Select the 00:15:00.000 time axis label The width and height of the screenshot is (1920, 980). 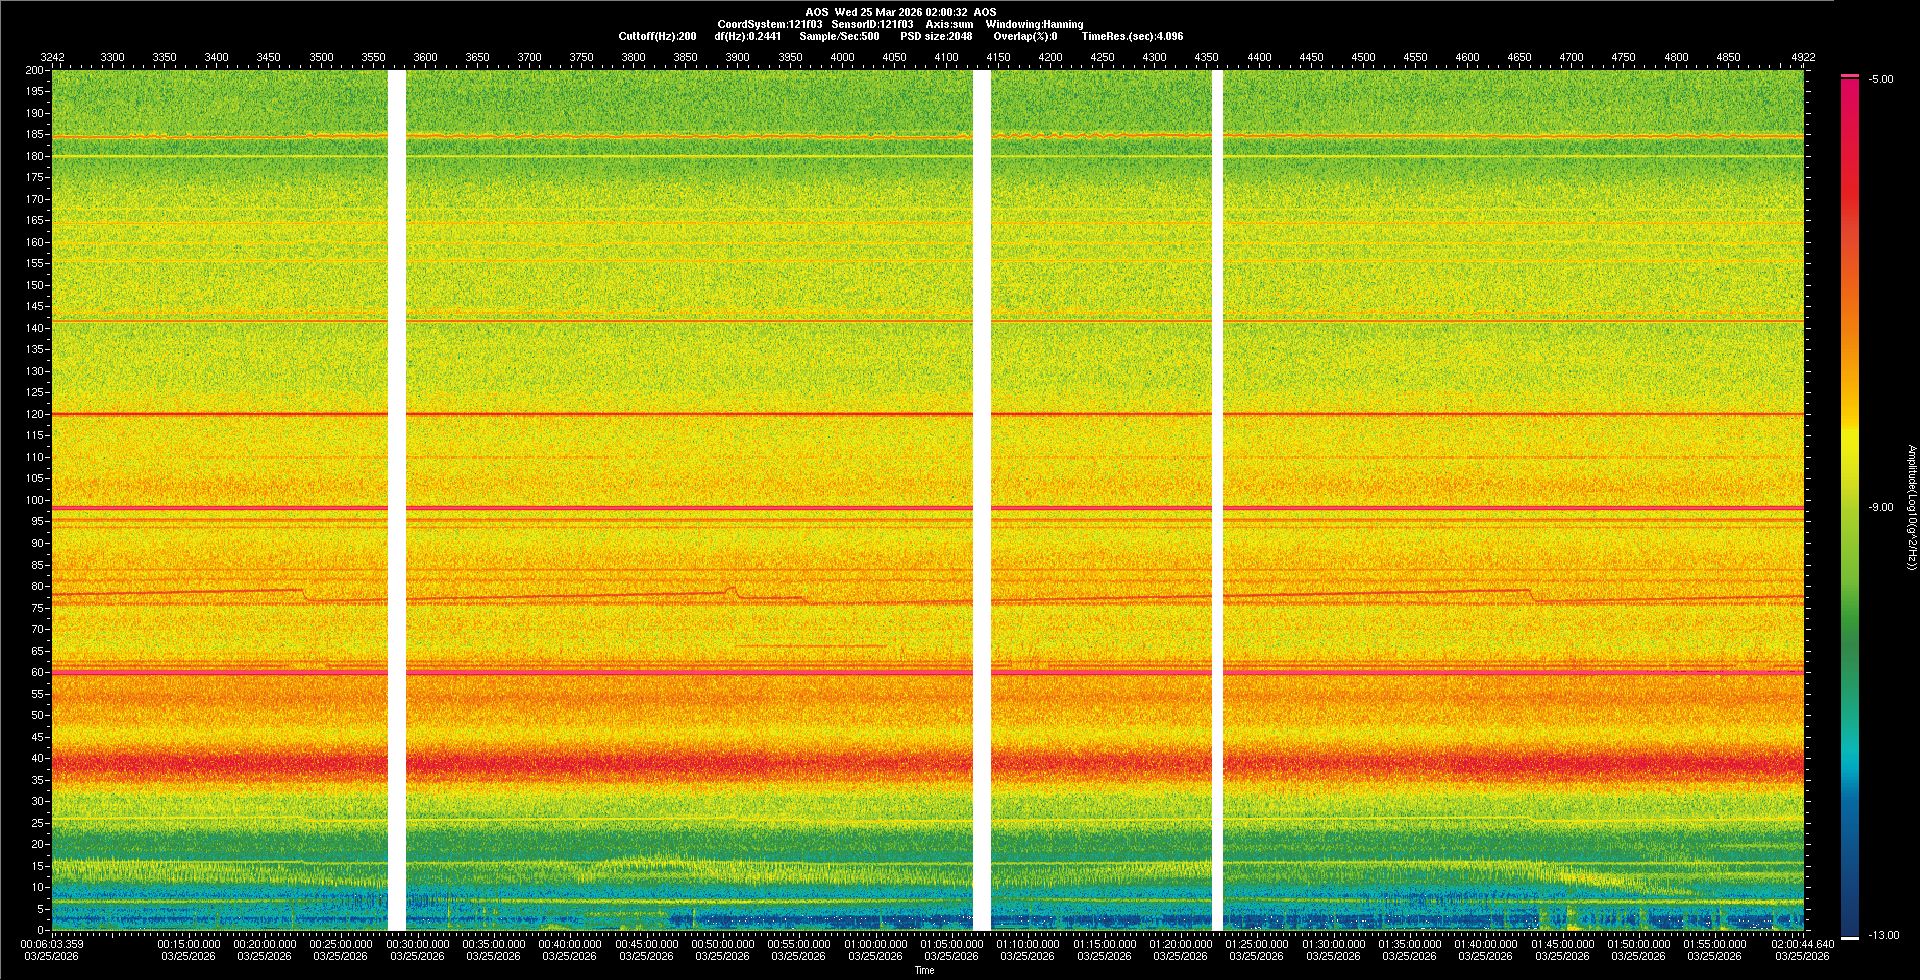[189, 944]
